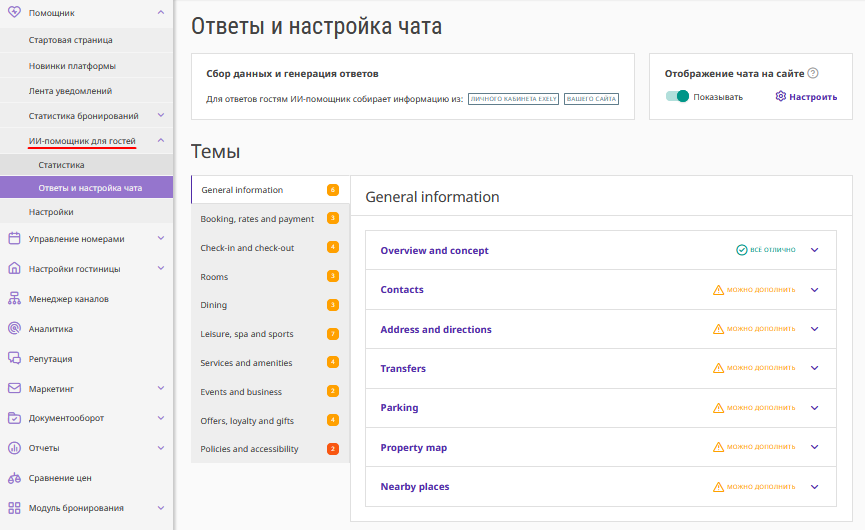Select the Booking, rates and payment topic
Image resolution: width=865 pixels, height=530 pixels.
point(270,218)
